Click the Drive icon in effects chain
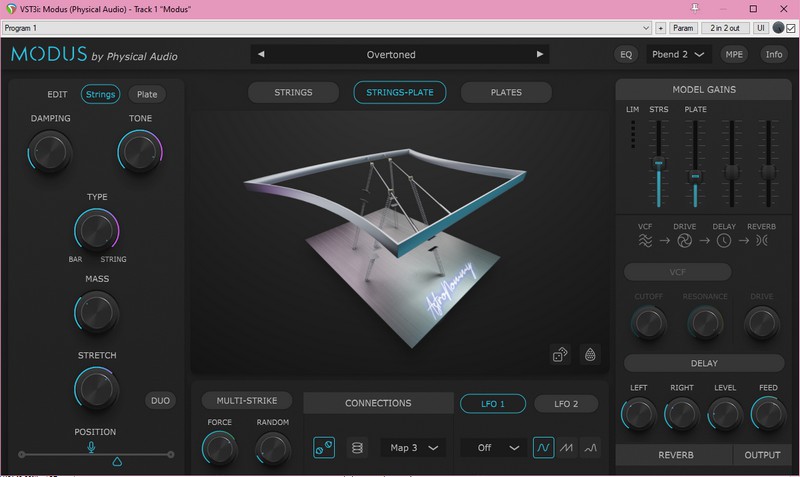800x477 pixels. [684, 241]
